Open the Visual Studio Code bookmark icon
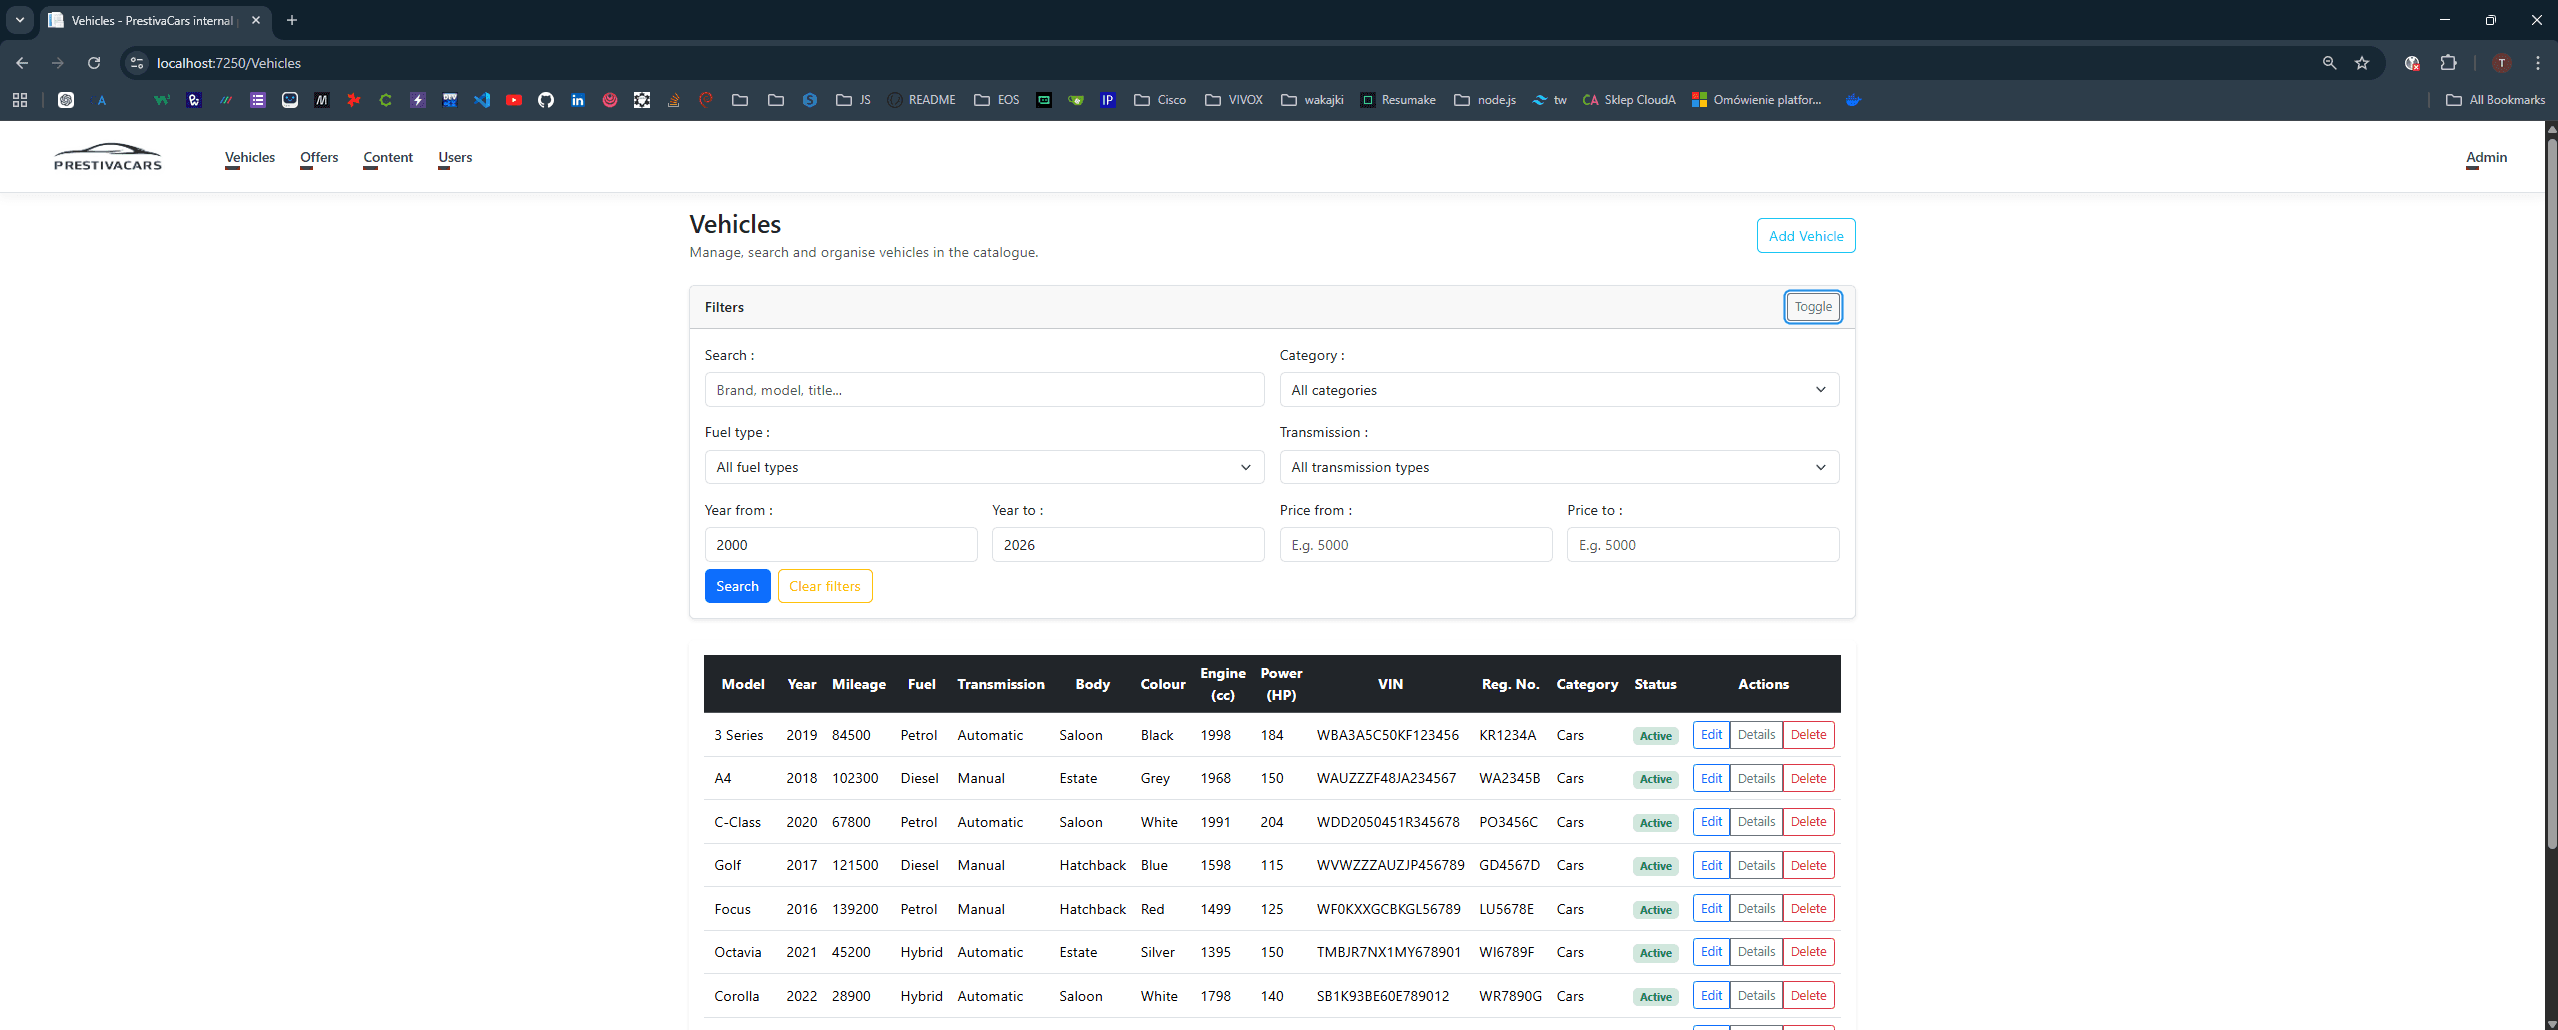 pos(482,100)
